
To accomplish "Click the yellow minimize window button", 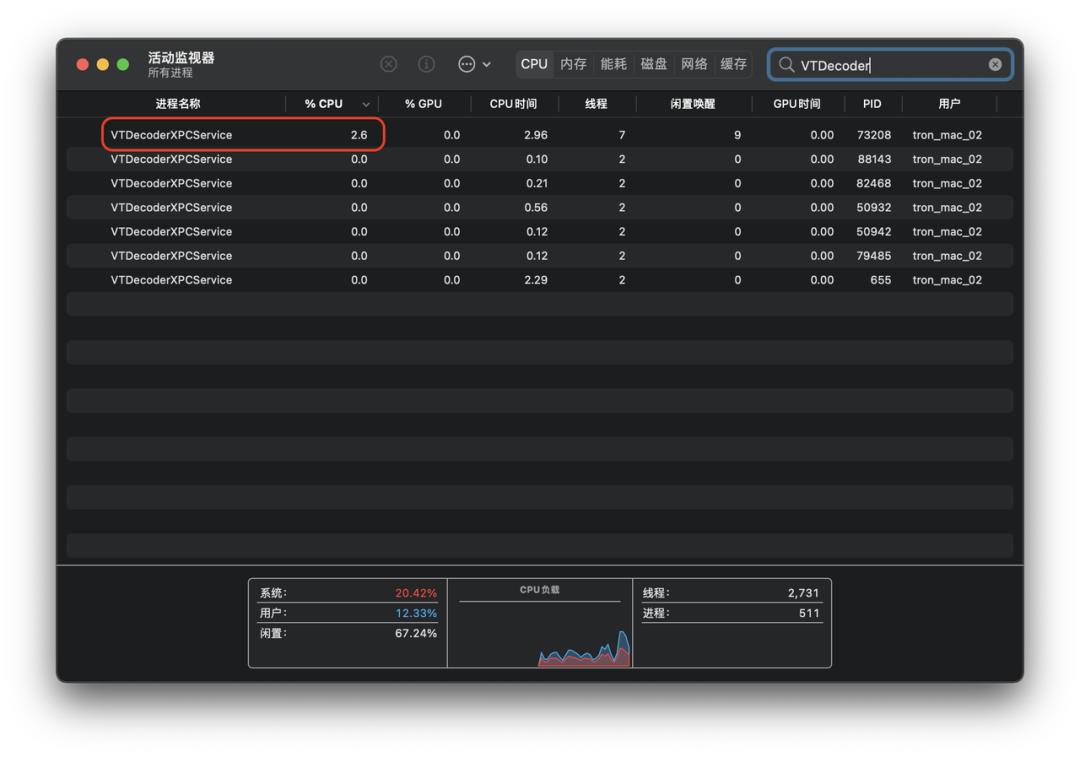I will point(103,64).
